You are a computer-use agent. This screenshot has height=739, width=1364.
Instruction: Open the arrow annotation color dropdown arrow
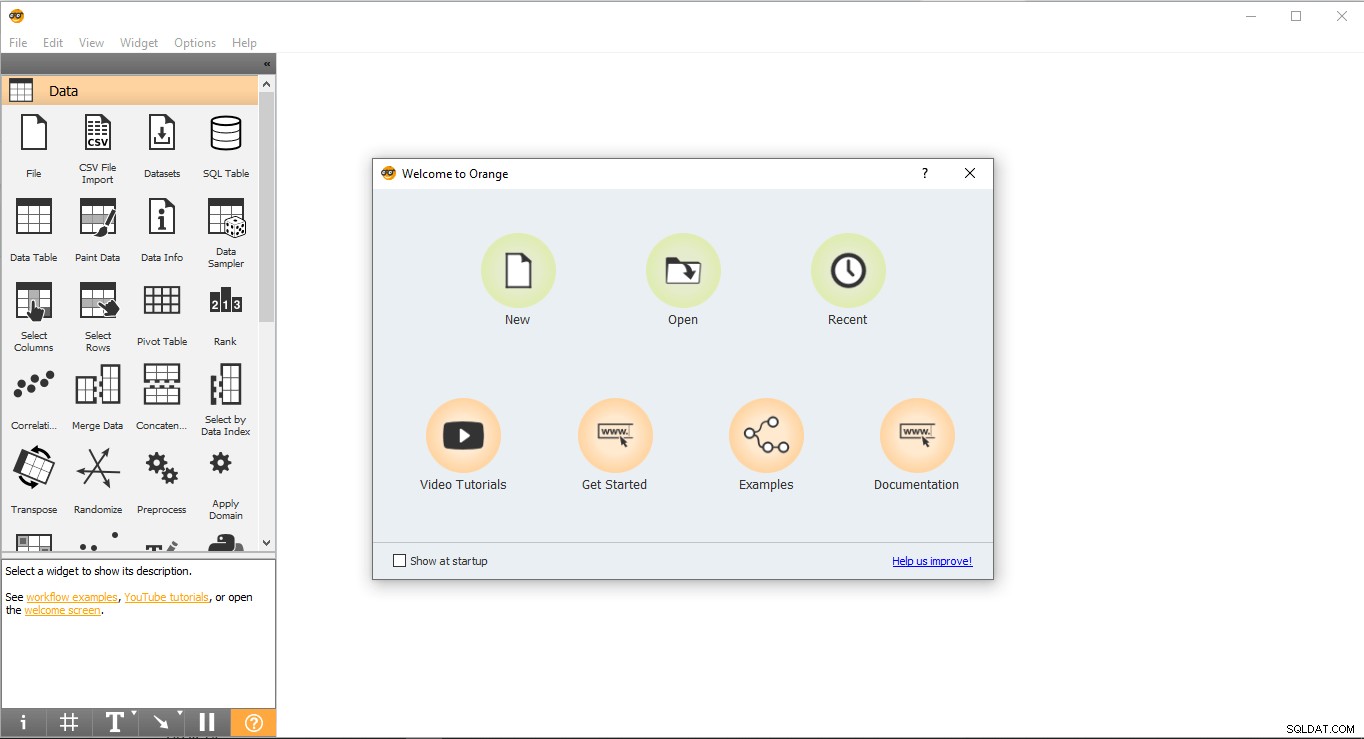(x=180, y=714)
